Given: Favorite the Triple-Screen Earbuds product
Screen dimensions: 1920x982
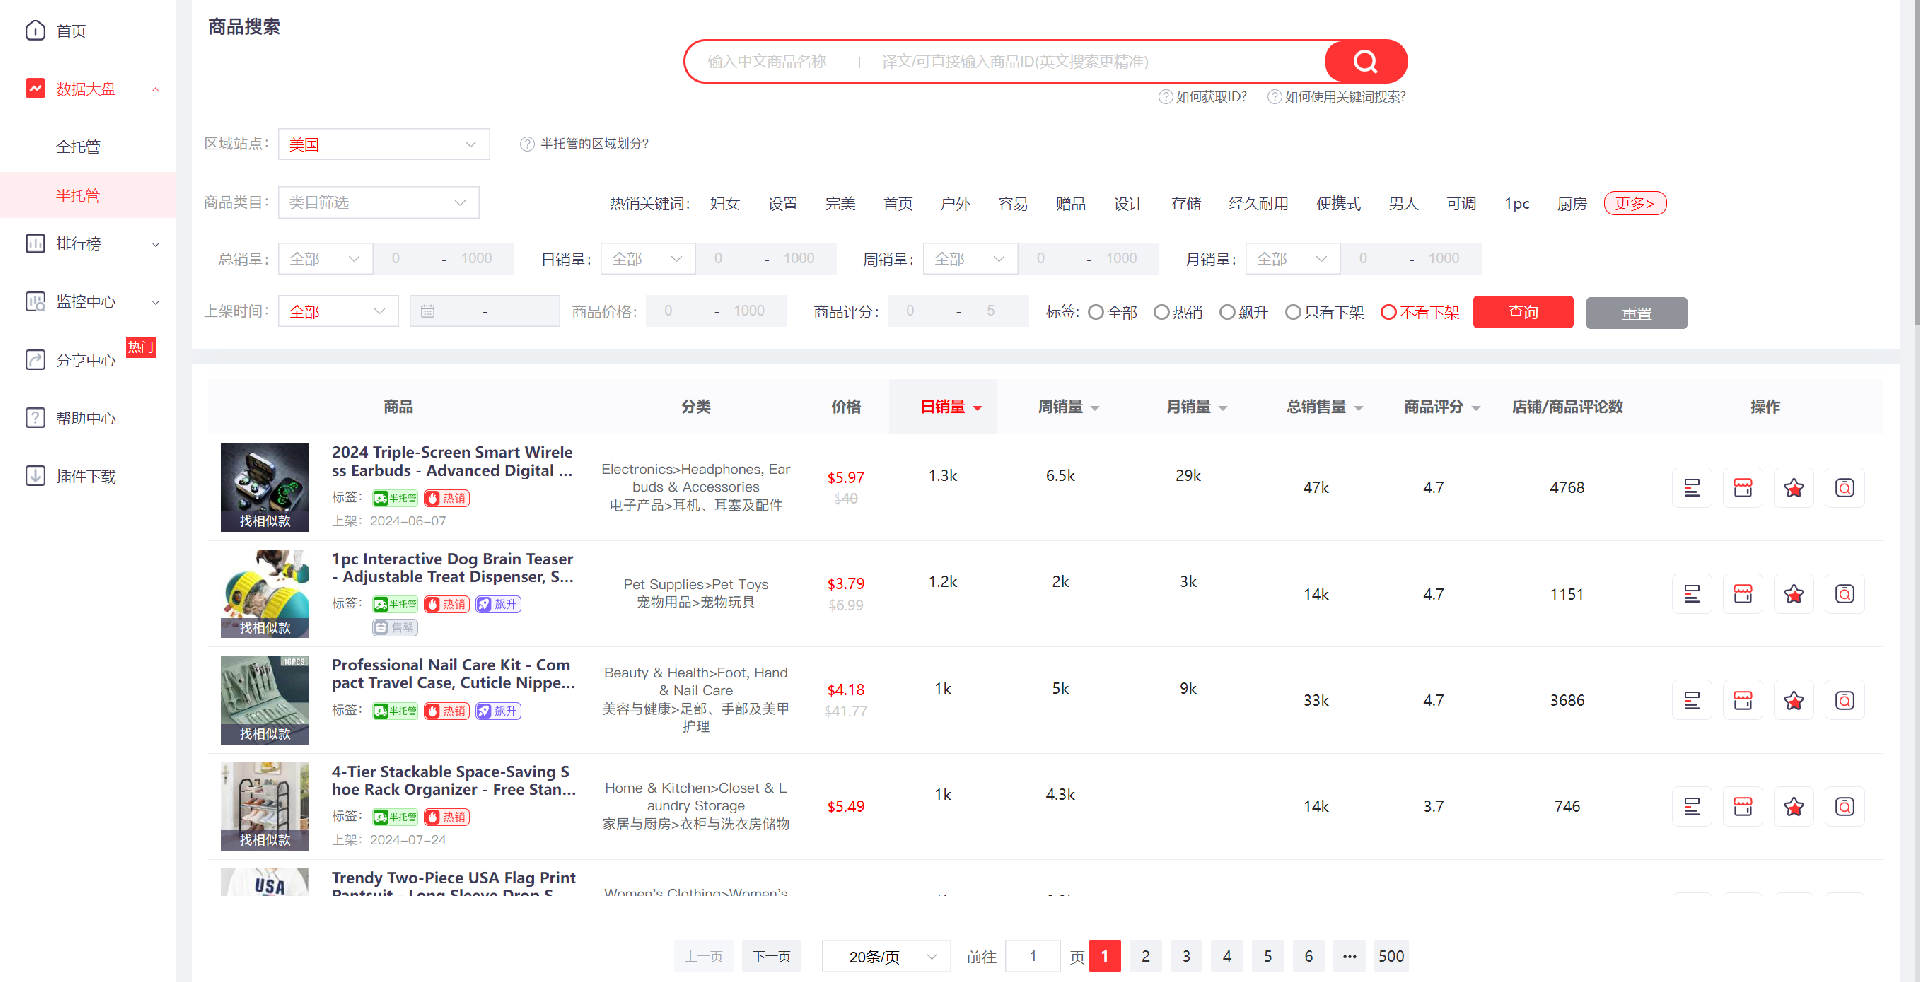Looking at the screenshot, I should point(1794,488).
